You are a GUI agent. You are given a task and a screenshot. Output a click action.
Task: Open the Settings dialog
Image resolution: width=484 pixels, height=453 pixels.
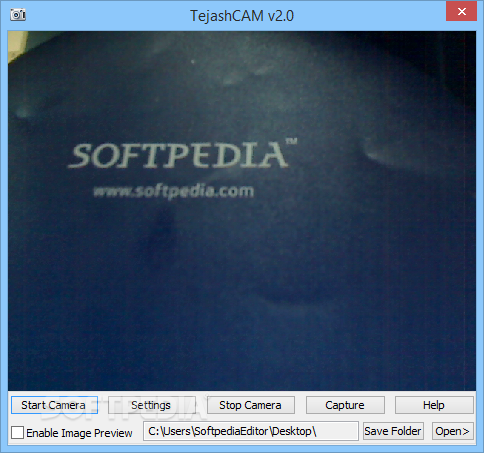[x=152, y=405]
